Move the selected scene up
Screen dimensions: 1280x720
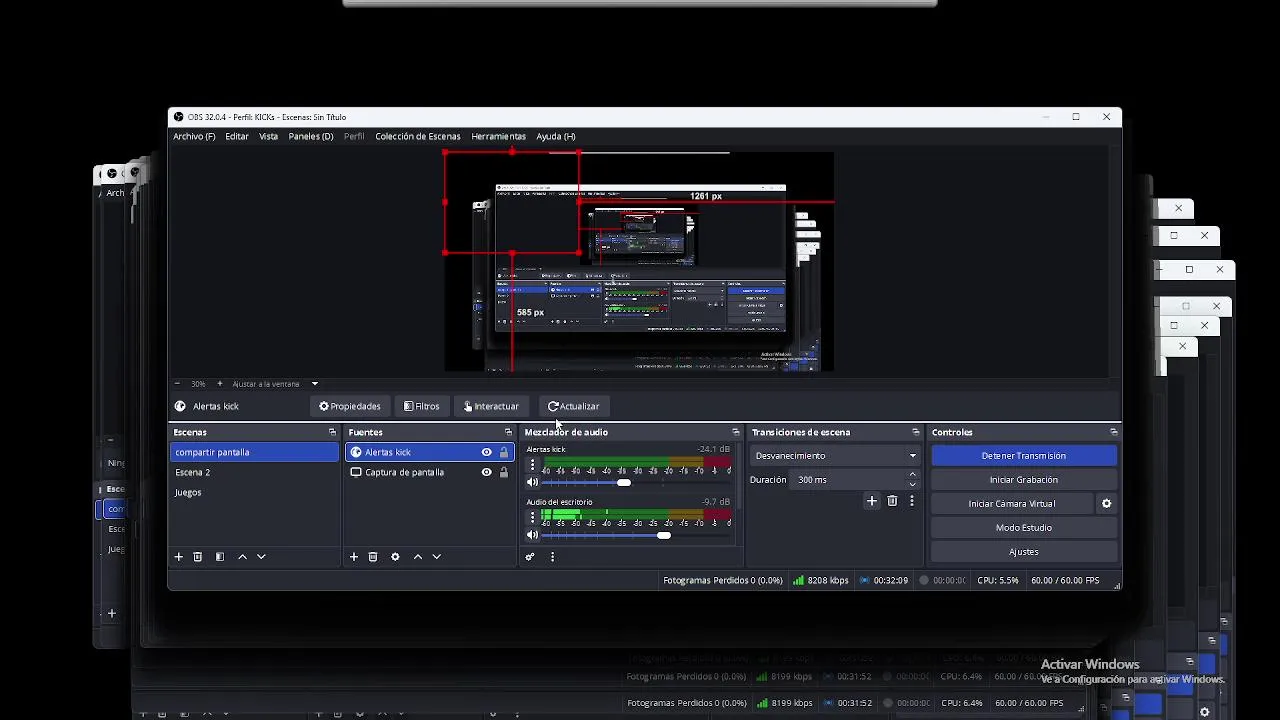pyautogui.click(x=242, y=557)
